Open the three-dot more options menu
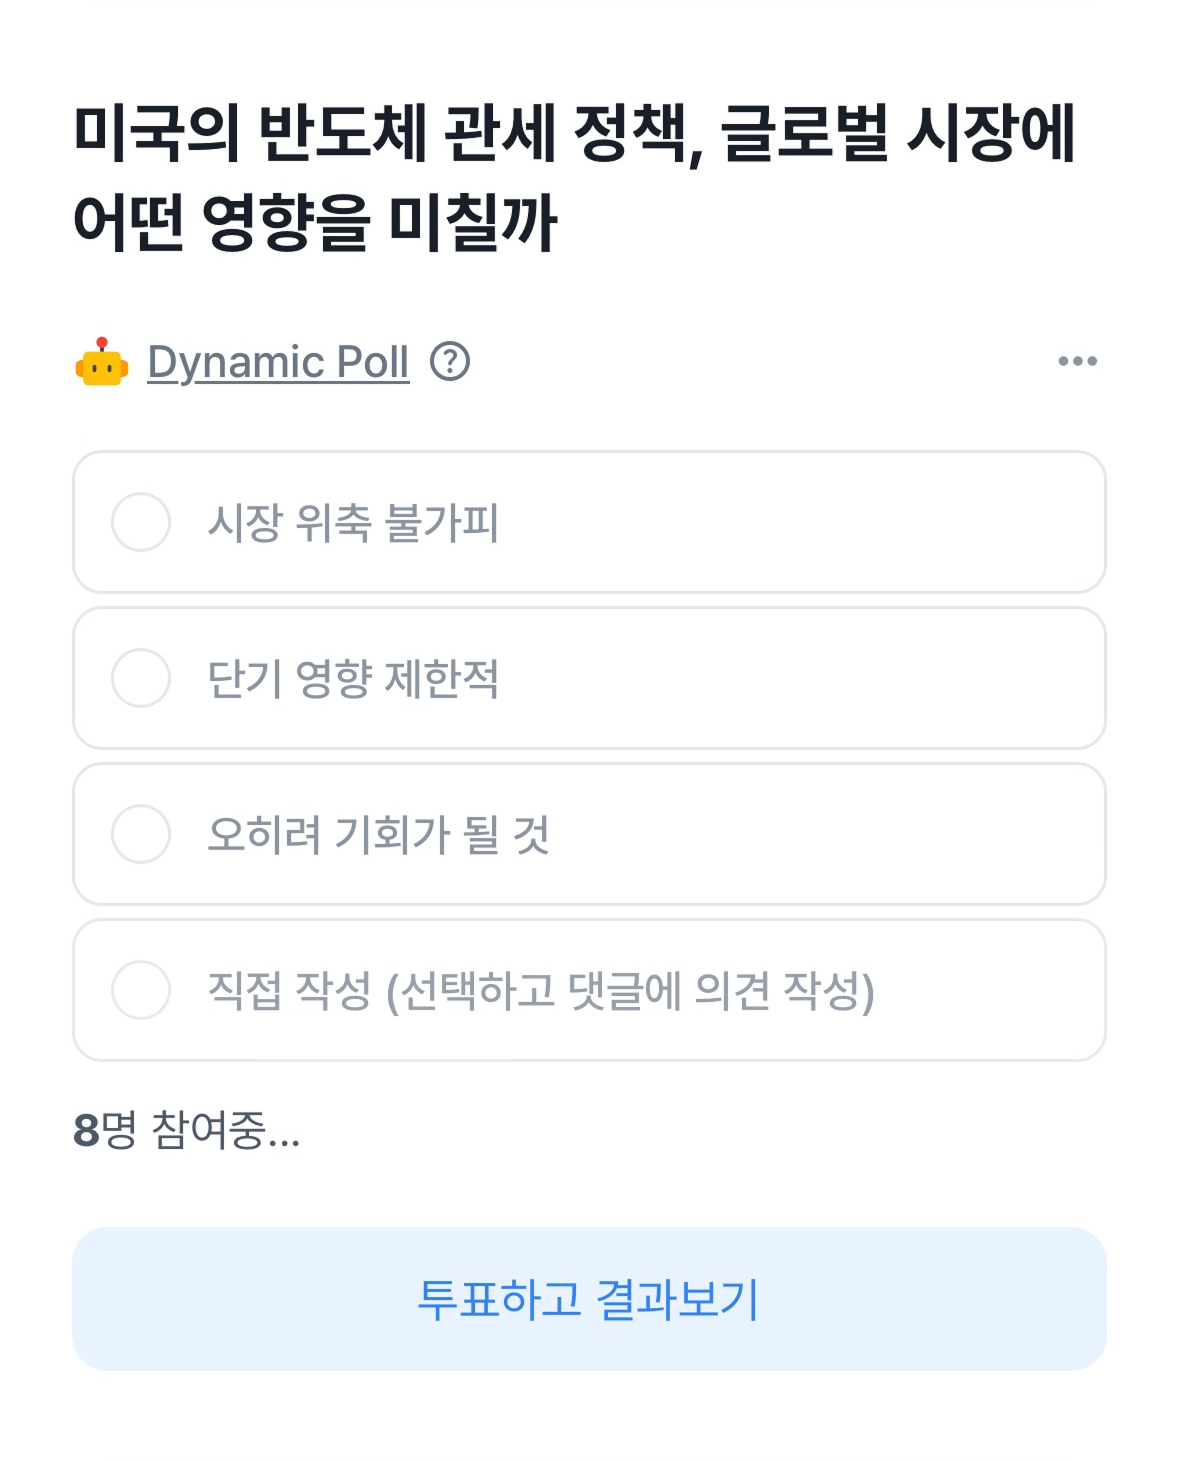This screenshot has width=1179, height=1461. pyautogui.click(x=1077, y=361)
